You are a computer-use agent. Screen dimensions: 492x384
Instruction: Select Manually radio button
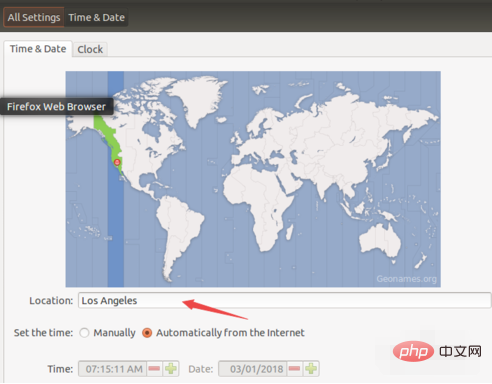click(x=84, y=333)
